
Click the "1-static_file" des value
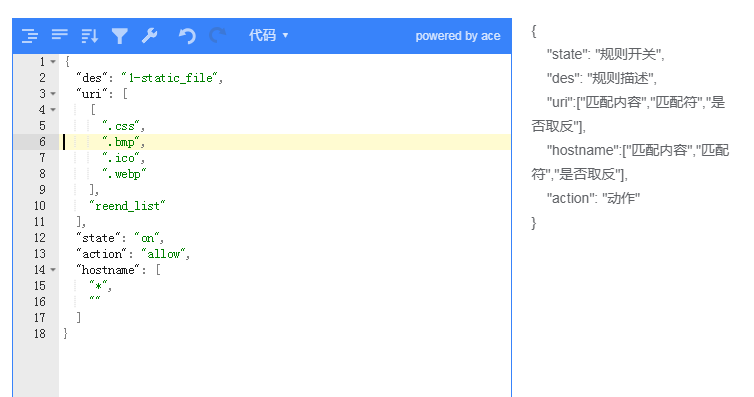pos(170,78)
